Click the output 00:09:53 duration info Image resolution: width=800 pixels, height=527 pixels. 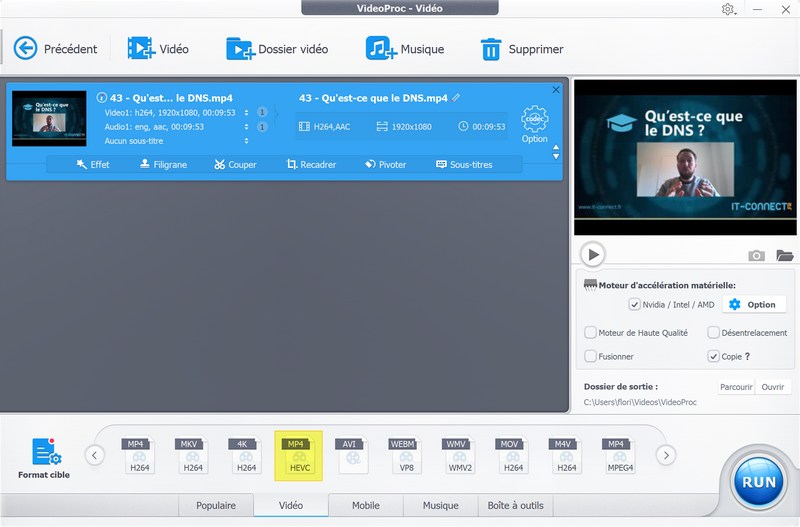pos(482,127)
